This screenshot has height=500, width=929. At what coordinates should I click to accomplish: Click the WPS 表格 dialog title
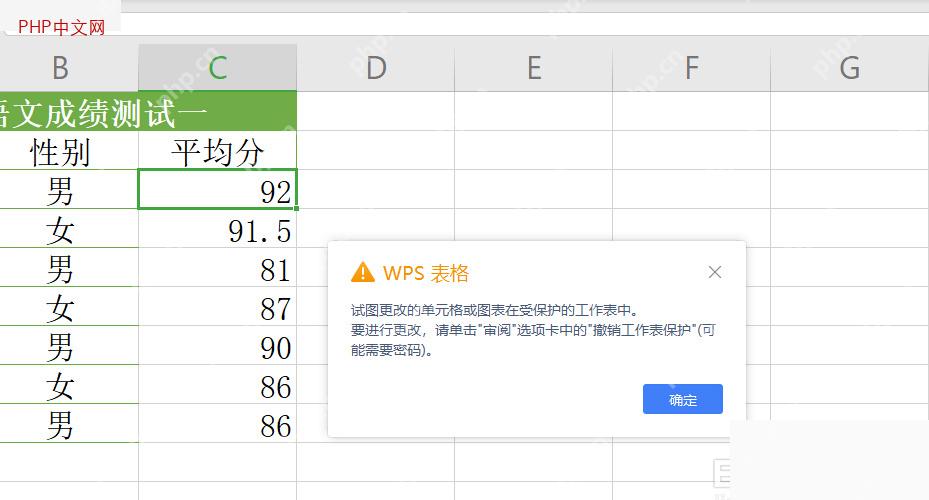(426, 273)
